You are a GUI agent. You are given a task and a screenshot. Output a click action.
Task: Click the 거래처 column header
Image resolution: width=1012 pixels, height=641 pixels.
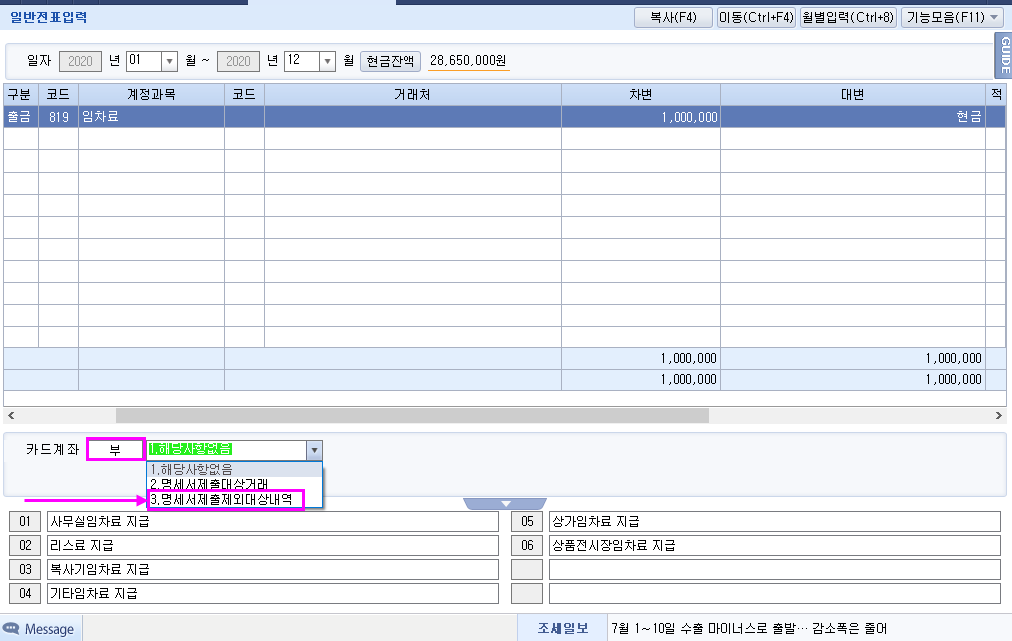click(x=412, y=95)
